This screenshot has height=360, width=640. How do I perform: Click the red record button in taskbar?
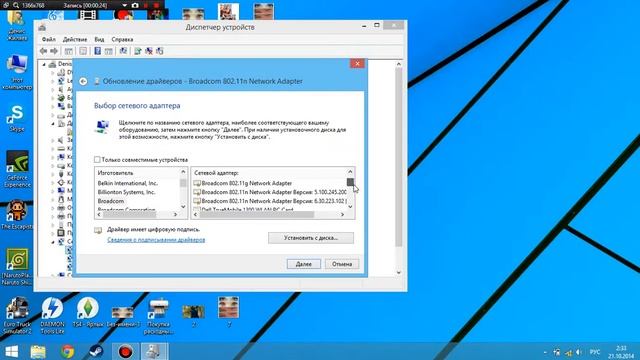(x=125, y=351)
